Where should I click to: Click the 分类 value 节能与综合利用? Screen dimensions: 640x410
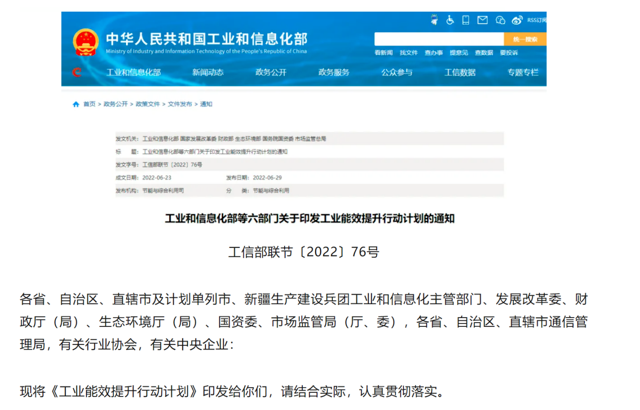point(271,191)
